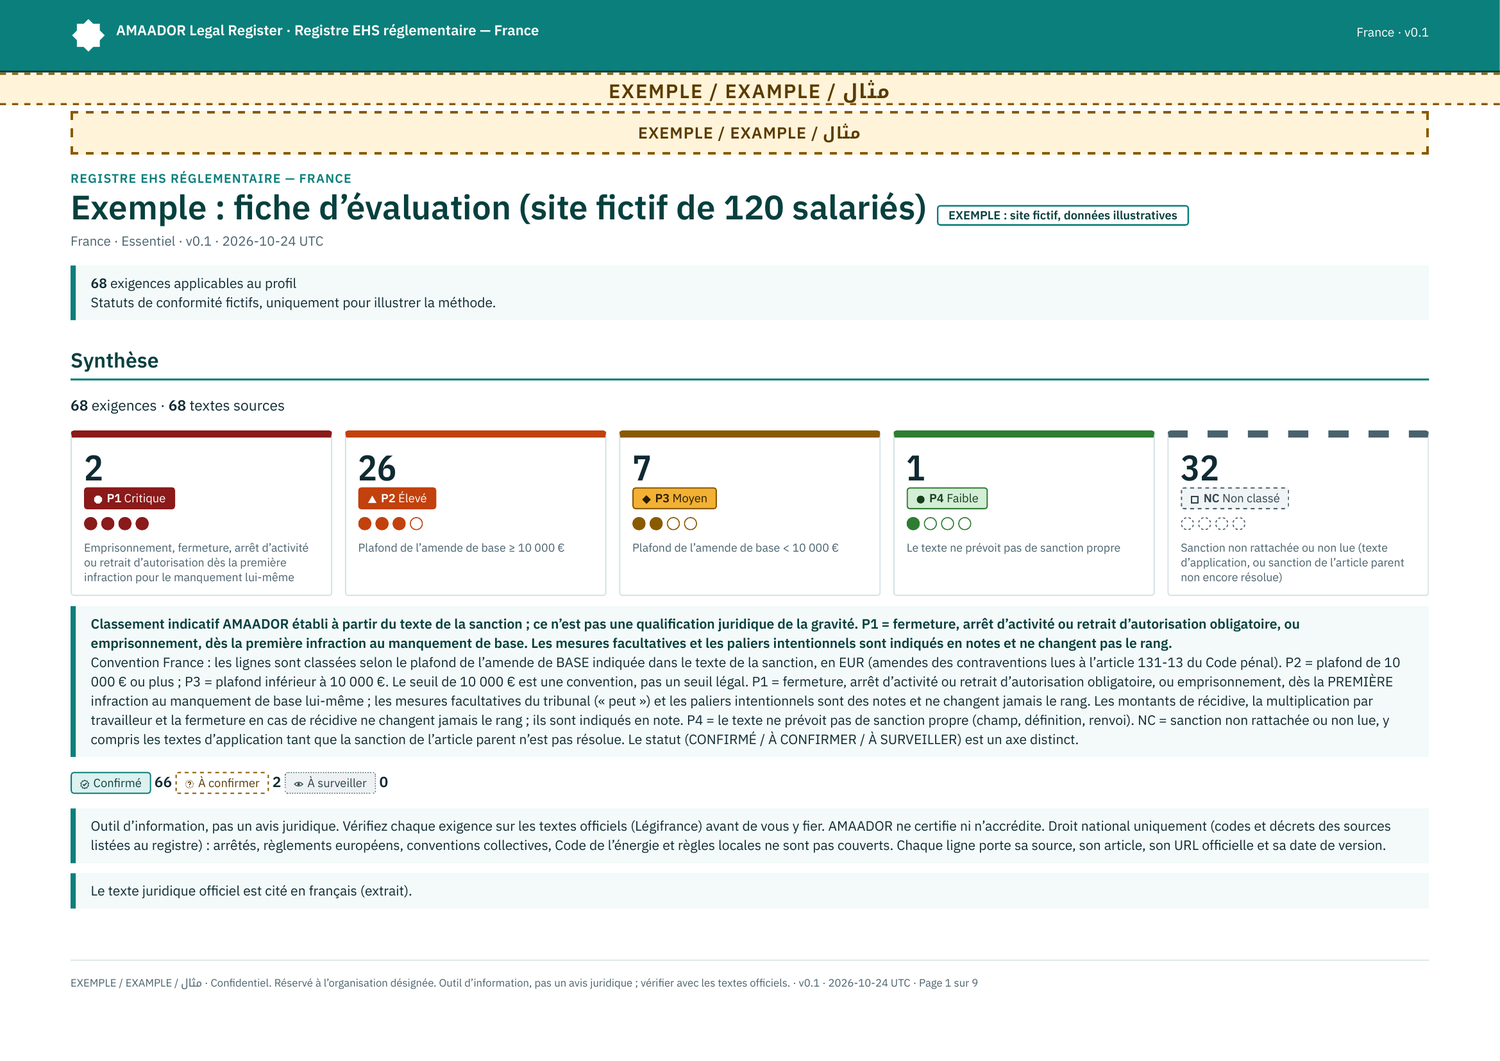Click the À confirmer status chip
The height and width of the screenshot is (1061, 1500).
pyautogui.click(x=222, y=783)
